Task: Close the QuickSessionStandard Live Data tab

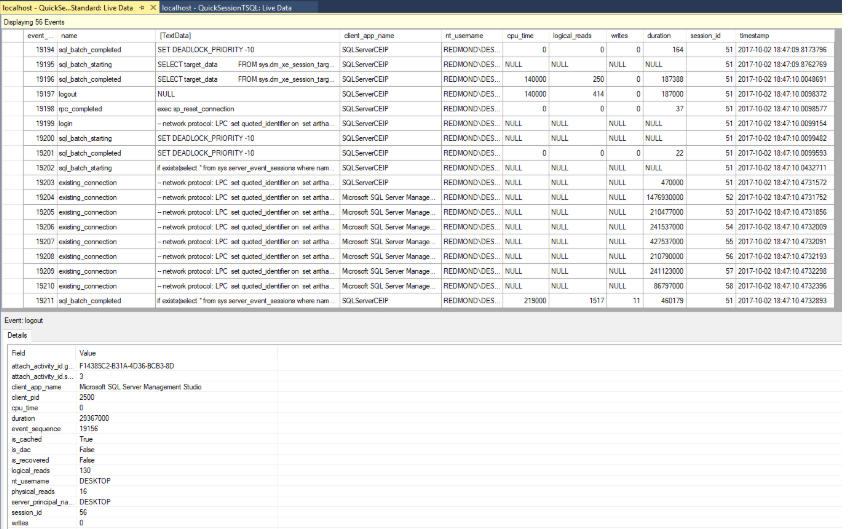Action: (151, 6)
